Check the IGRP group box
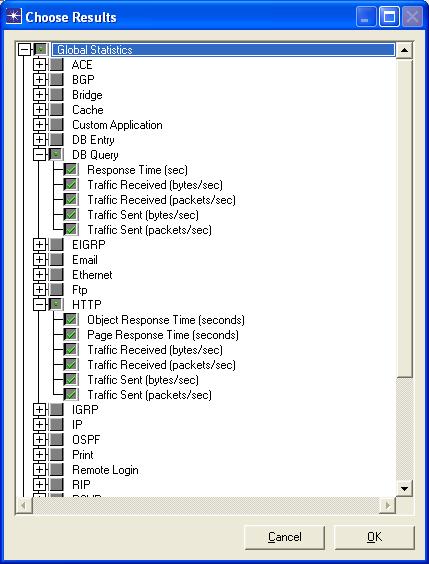 [56, 409]
